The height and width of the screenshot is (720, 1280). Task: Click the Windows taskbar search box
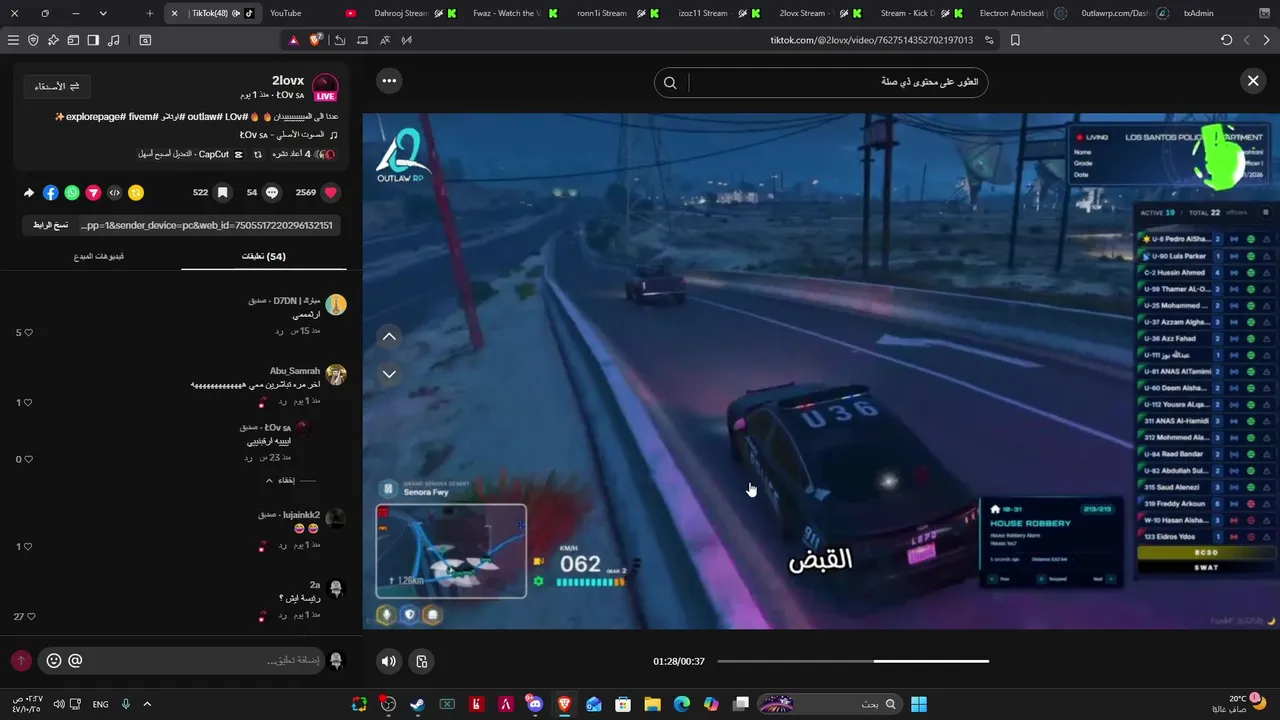(830, 704)
